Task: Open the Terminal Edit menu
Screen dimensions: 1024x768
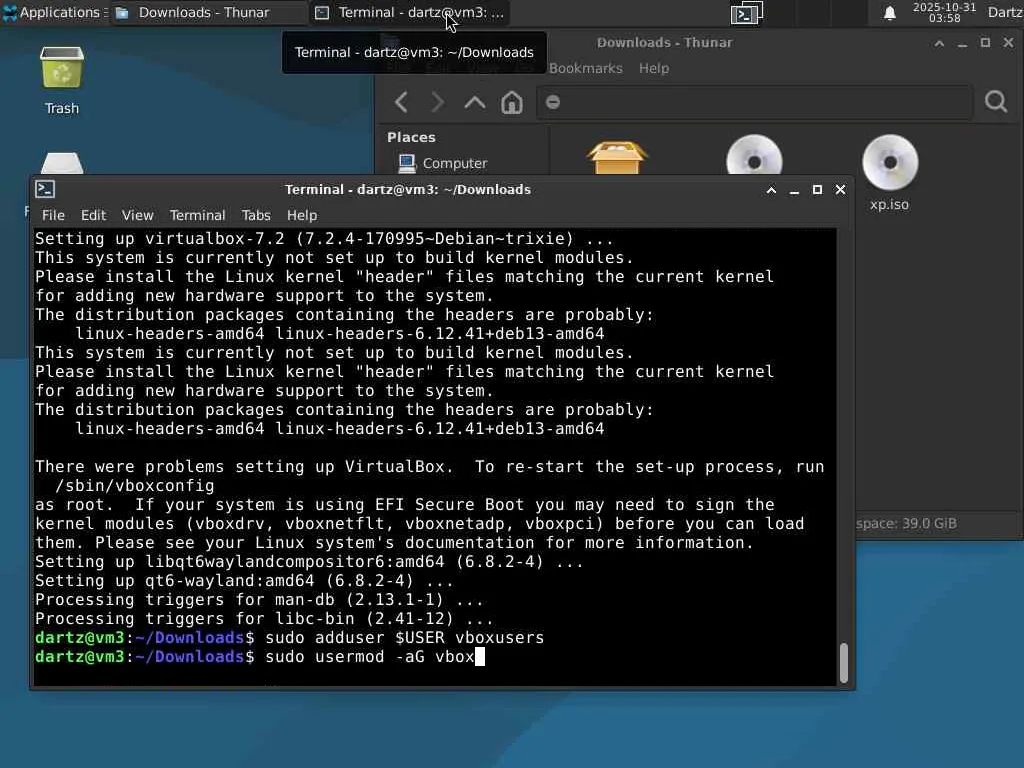Action: click(93, 216)
